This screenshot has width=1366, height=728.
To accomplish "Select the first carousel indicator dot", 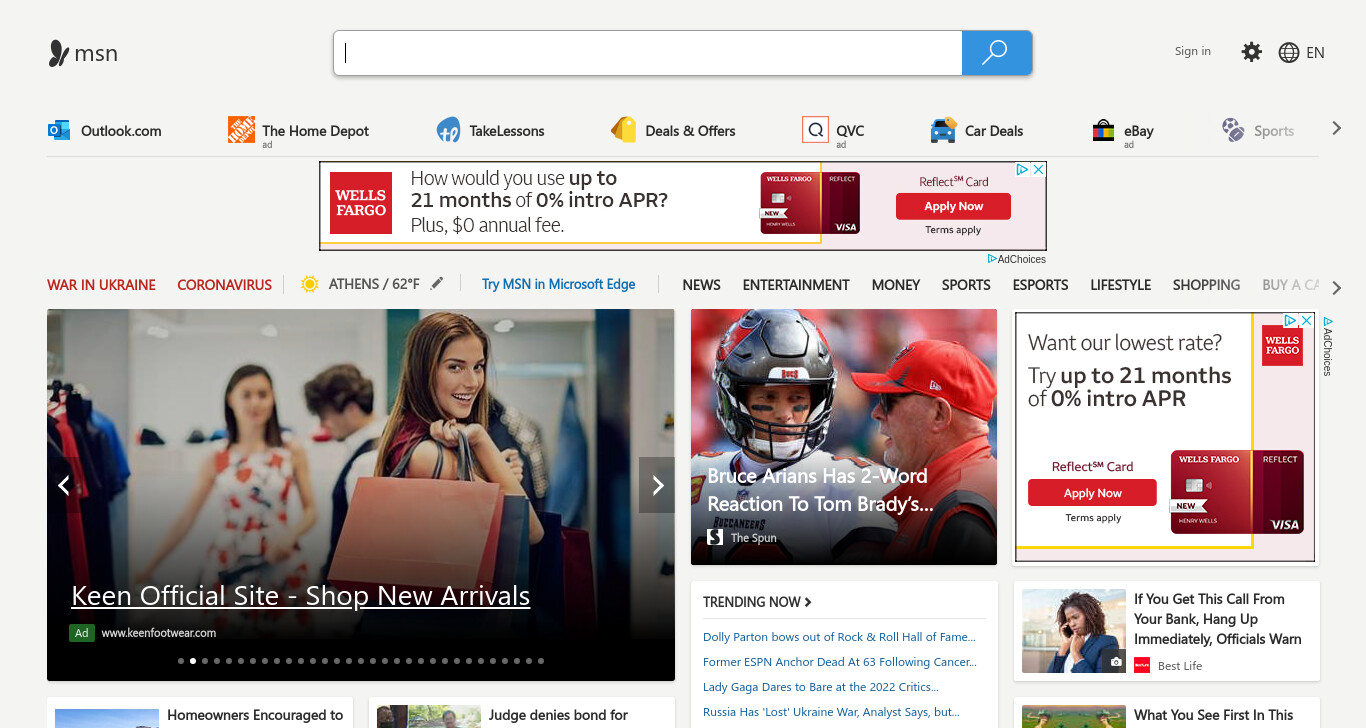I will [181, 661].
